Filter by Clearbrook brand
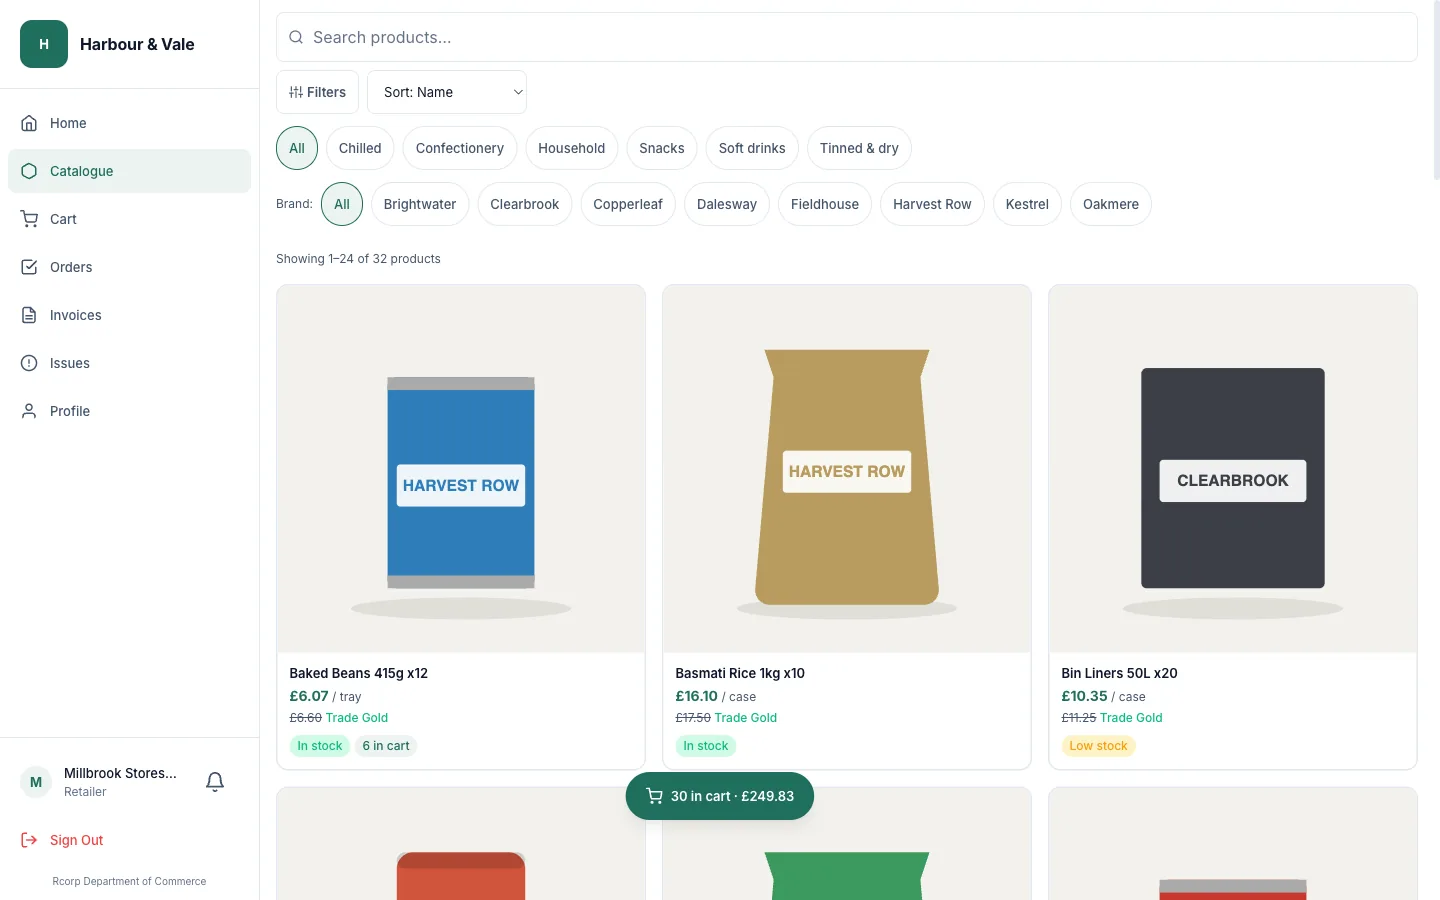The image size is (1440, 900). [x=525, y=204]
